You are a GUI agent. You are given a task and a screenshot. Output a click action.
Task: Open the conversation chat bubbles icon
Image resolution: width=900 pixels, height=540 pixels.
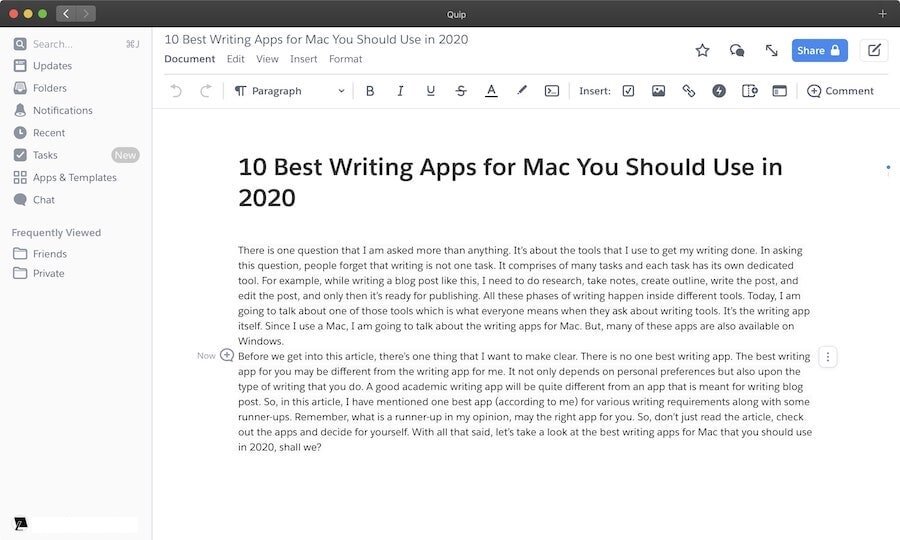tap(737, 50)
